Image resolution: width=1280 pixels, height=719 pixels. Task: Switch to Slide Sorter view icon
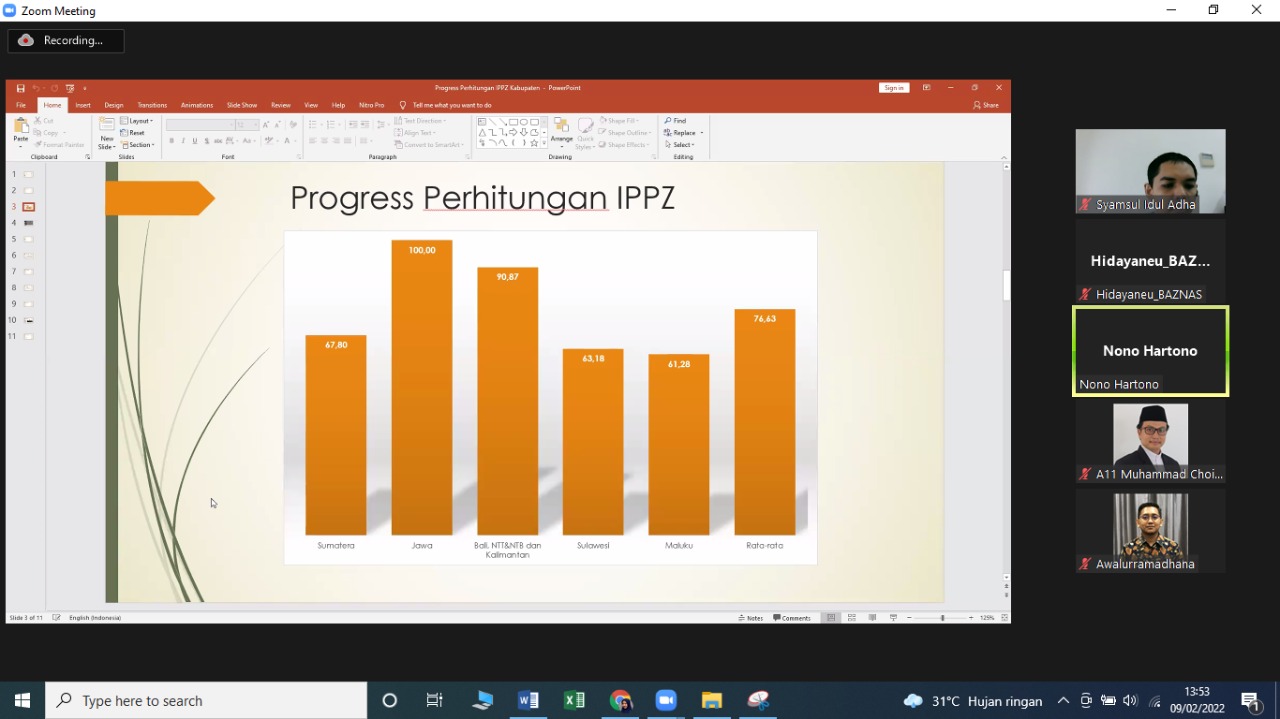tap(852, 618)
